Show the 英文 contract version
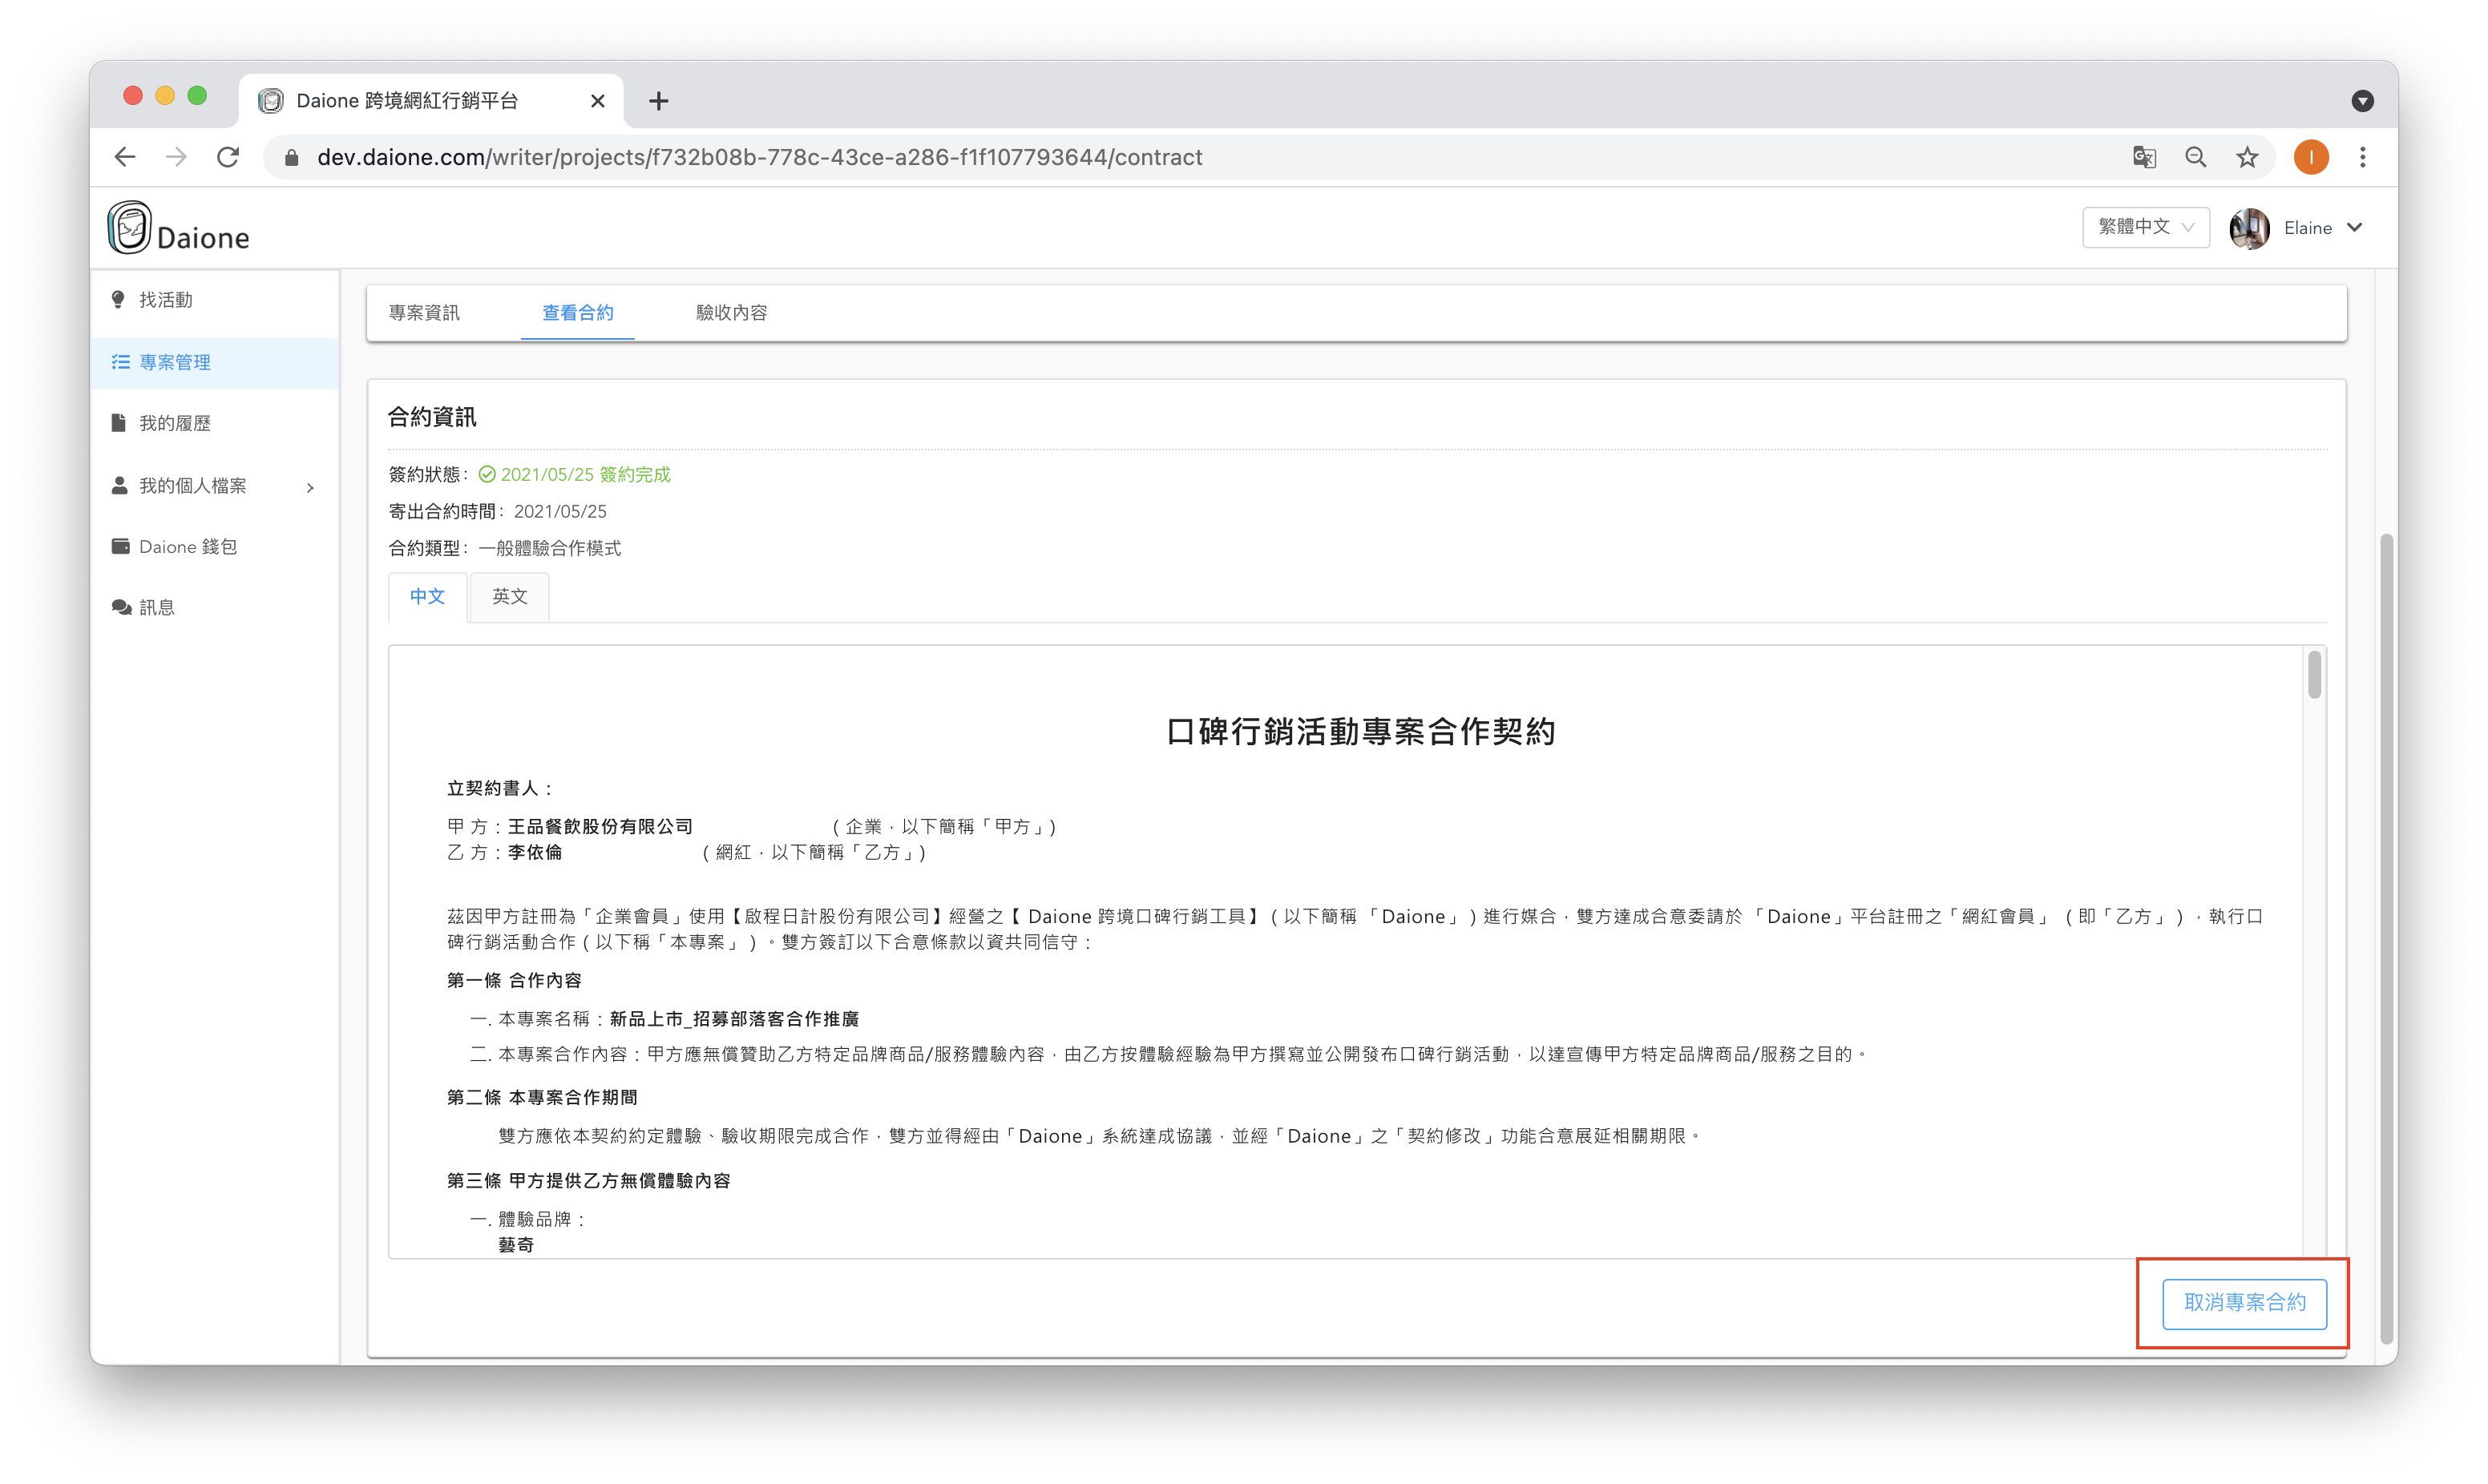This screenshot has width=2488, height=1484. (x=510, y=597)
